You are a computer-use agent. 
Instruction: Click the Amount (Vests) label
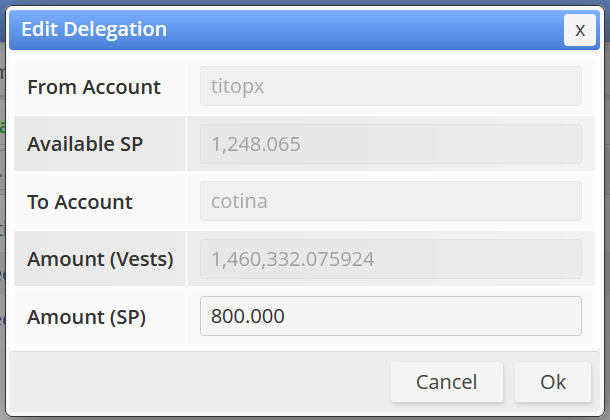tap(100, 259)
